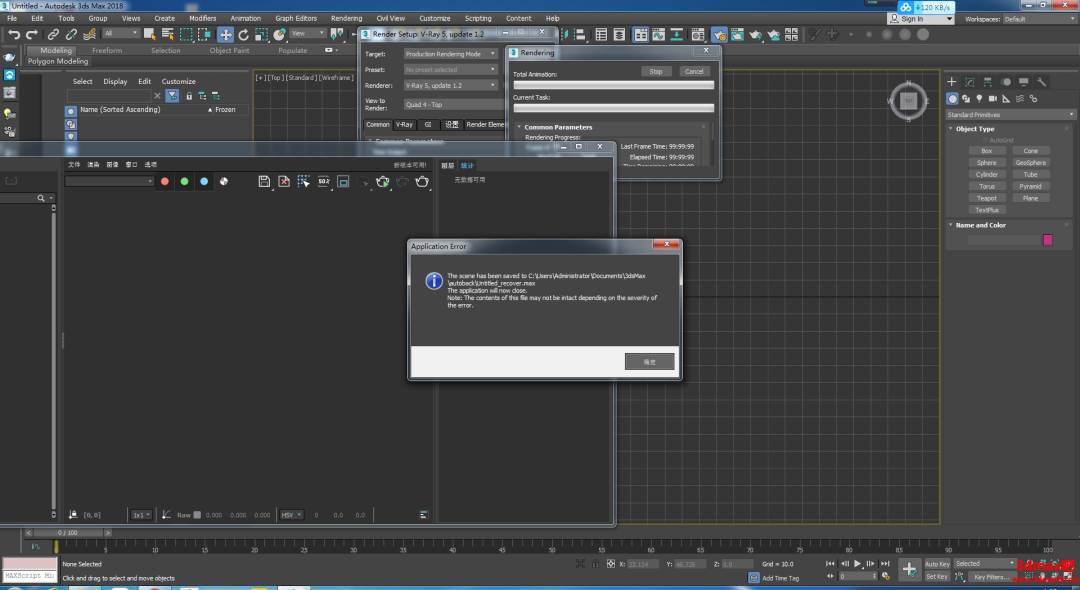
Task: Toggle the green channel circle
Action: pyautogui.click(x=184, y=181)
